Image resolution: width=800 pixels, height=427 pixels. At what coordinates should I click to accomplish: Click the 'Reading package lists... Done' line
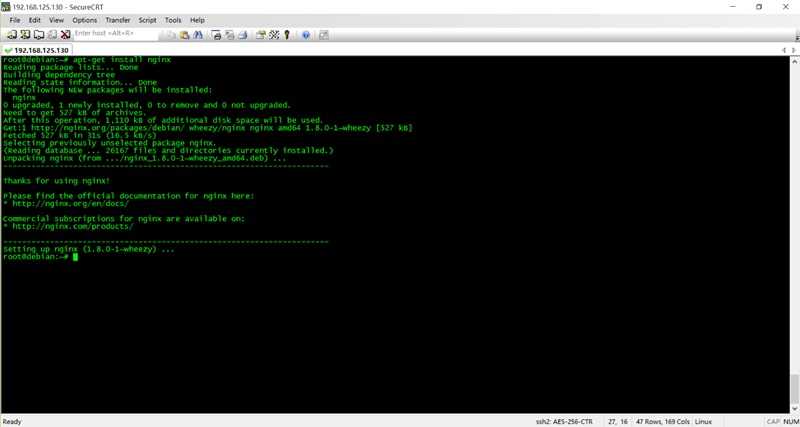point(70,67)
